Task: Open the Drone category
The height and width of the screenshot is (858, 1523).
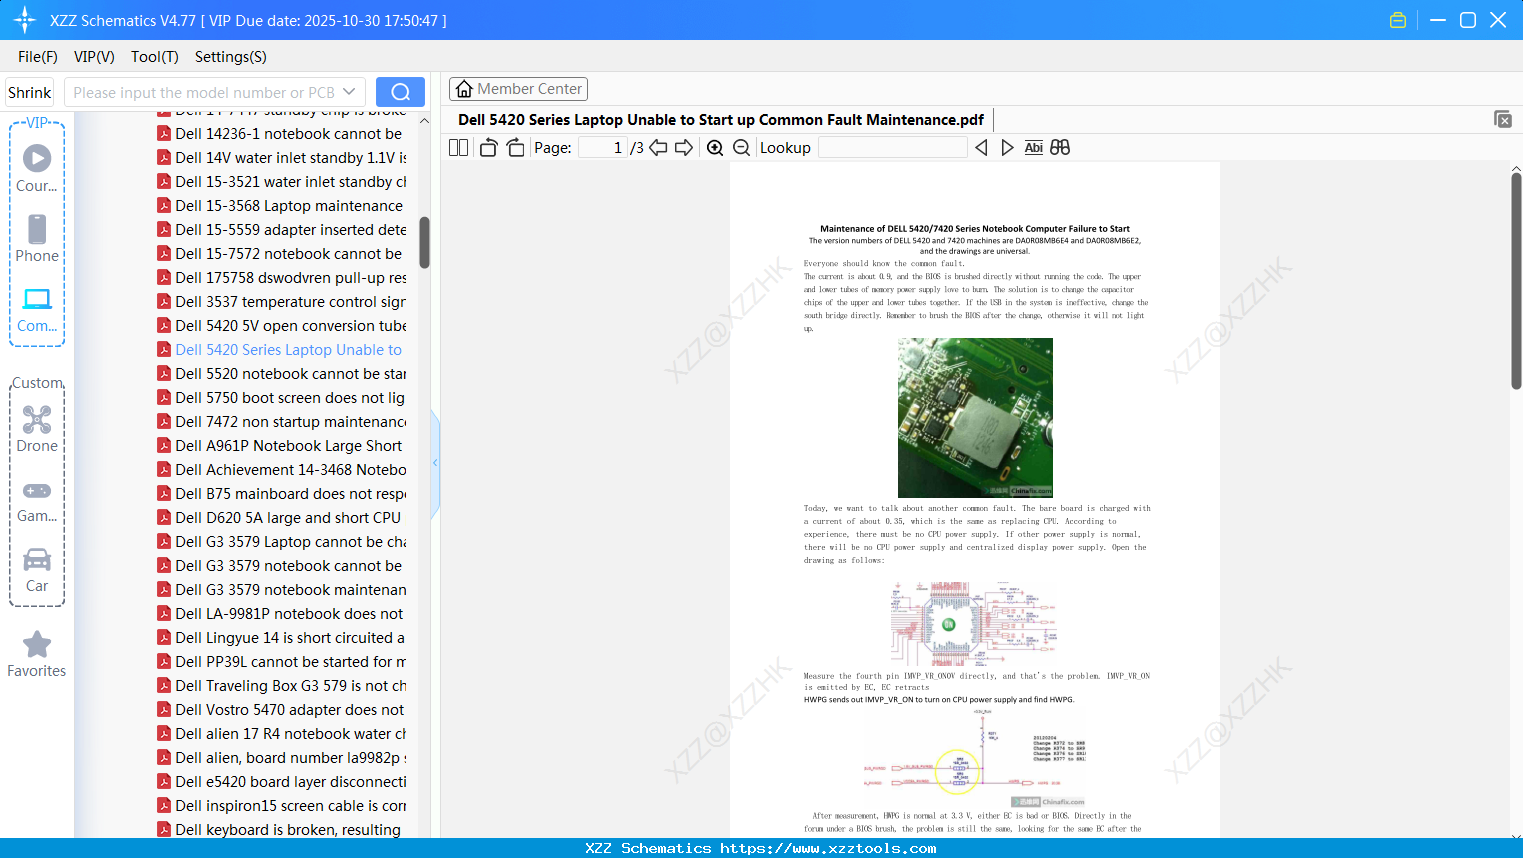Action: click(37, 428)
